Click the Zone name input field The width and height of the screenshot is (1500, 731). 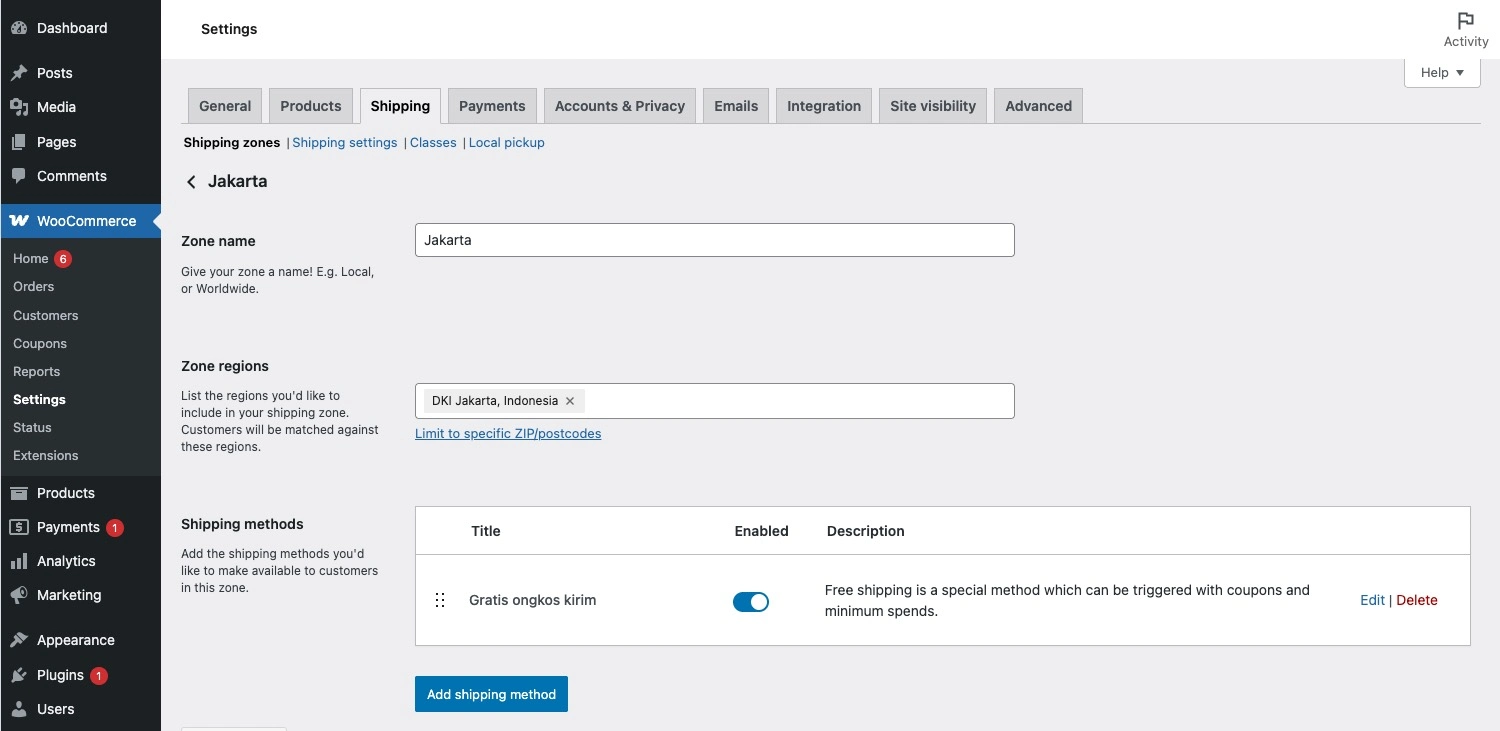click(715, 240)
